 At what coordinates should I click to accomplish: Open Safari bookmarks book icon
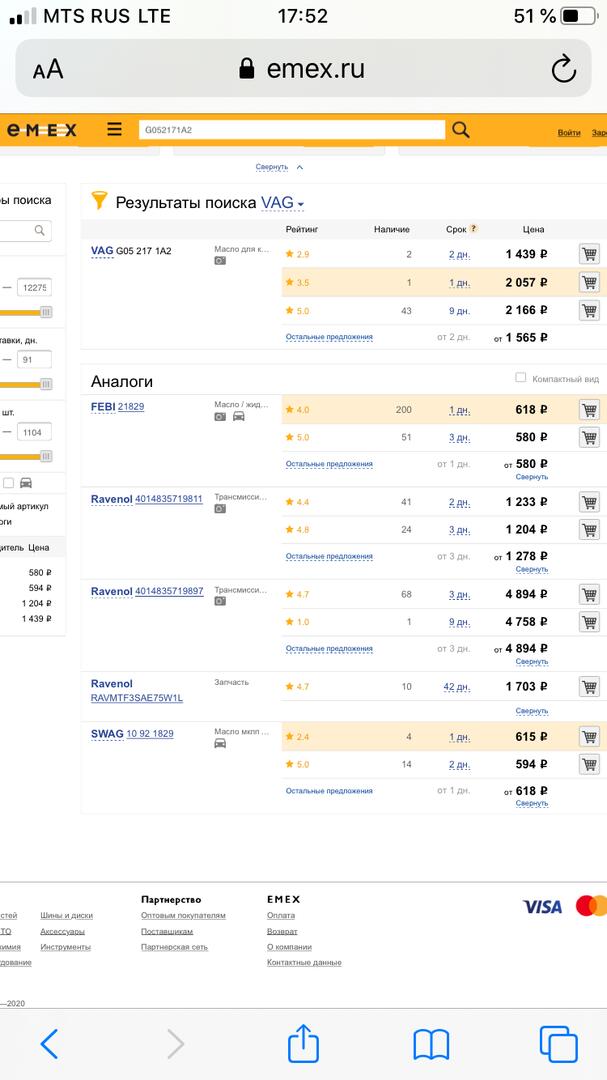(x=431, y=1045)
